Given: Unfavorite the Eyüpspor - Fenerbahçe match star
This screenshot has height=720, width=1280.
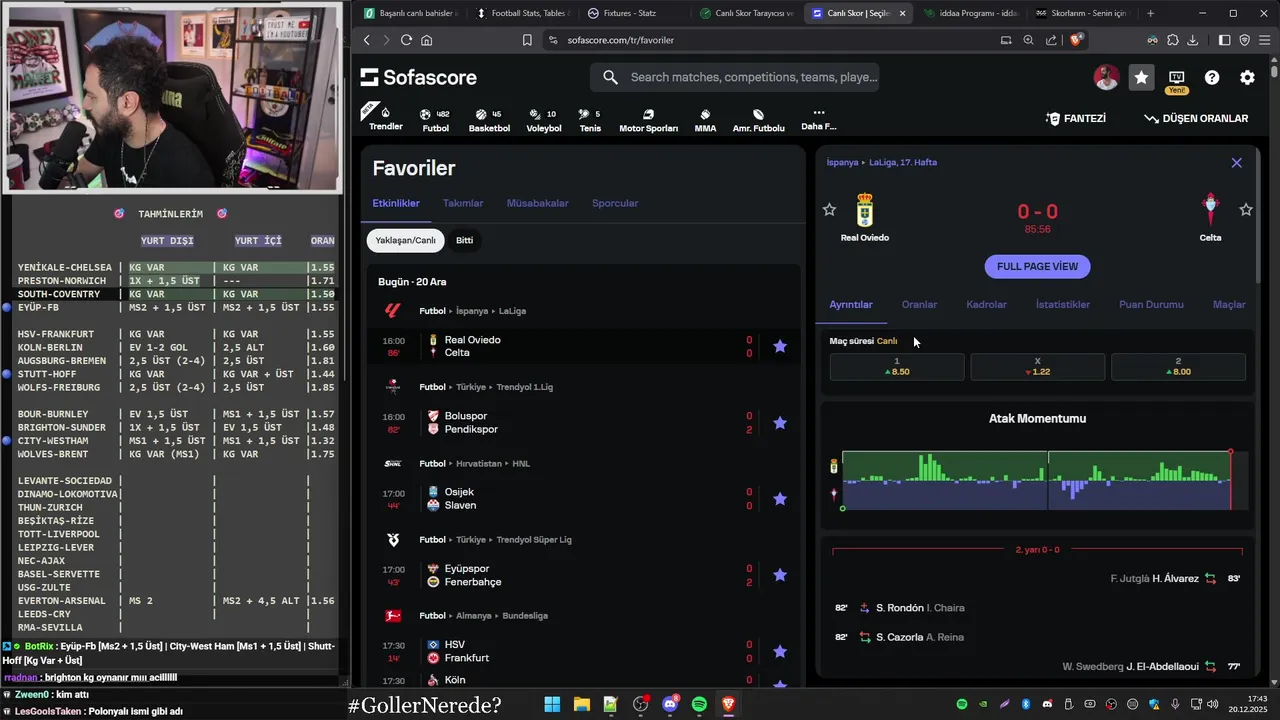Looking at the screenshot, I should 780,575.
